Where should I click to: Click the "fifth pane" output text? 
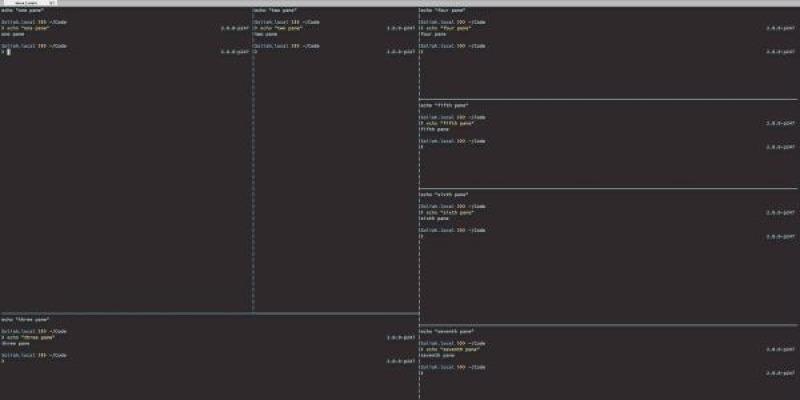pyautogui.click(x=436, y=129)
